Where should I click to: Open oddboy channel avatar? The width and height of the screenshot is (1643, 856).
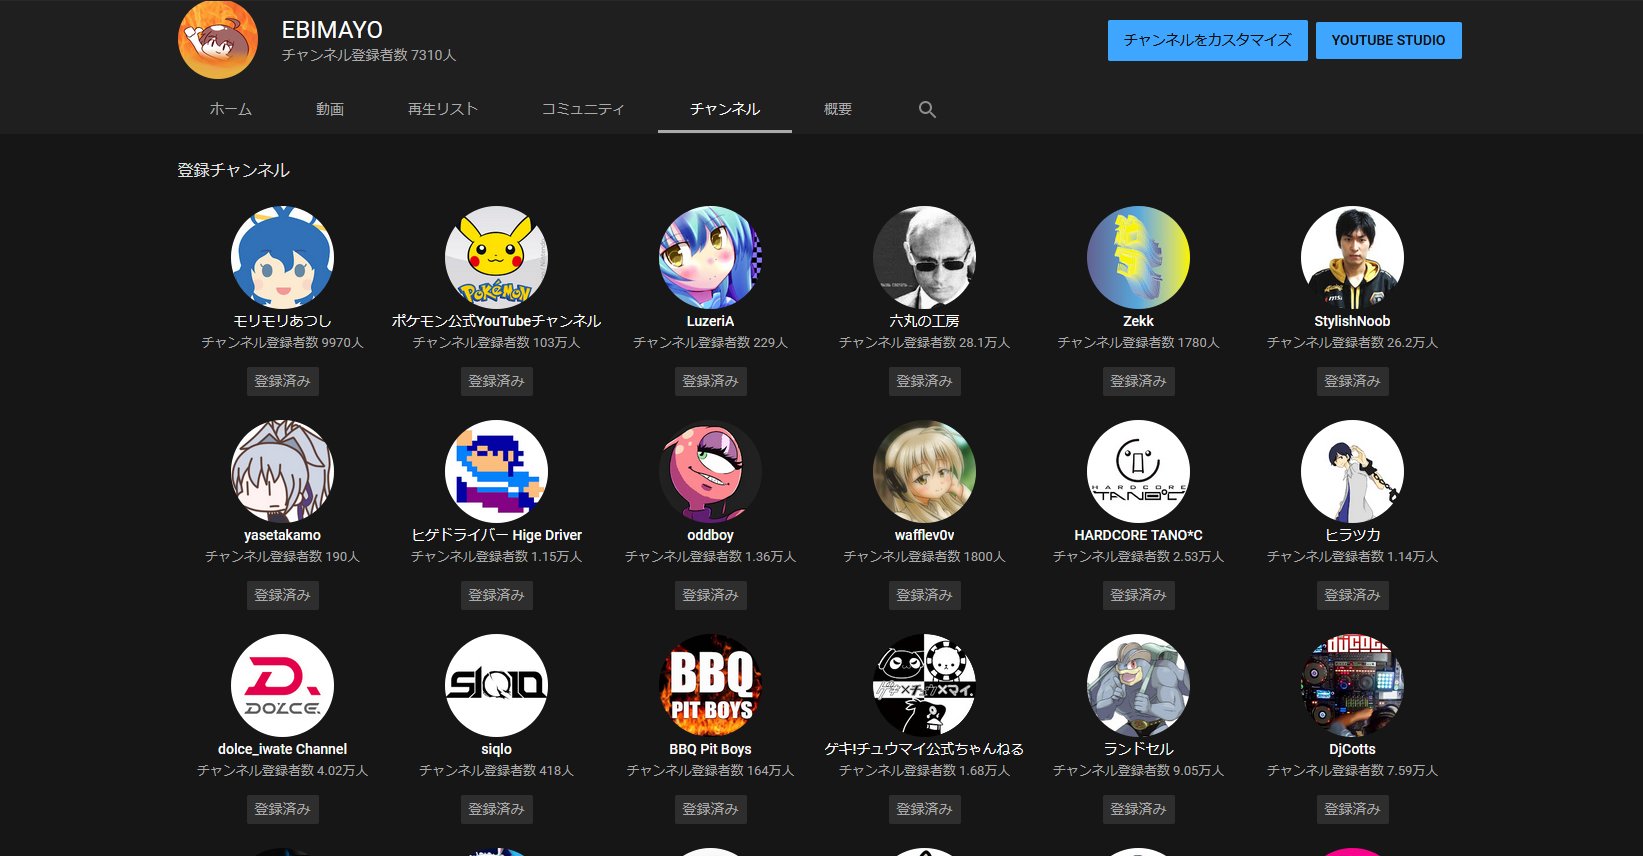pyautogui.click(x=710, y=471)
